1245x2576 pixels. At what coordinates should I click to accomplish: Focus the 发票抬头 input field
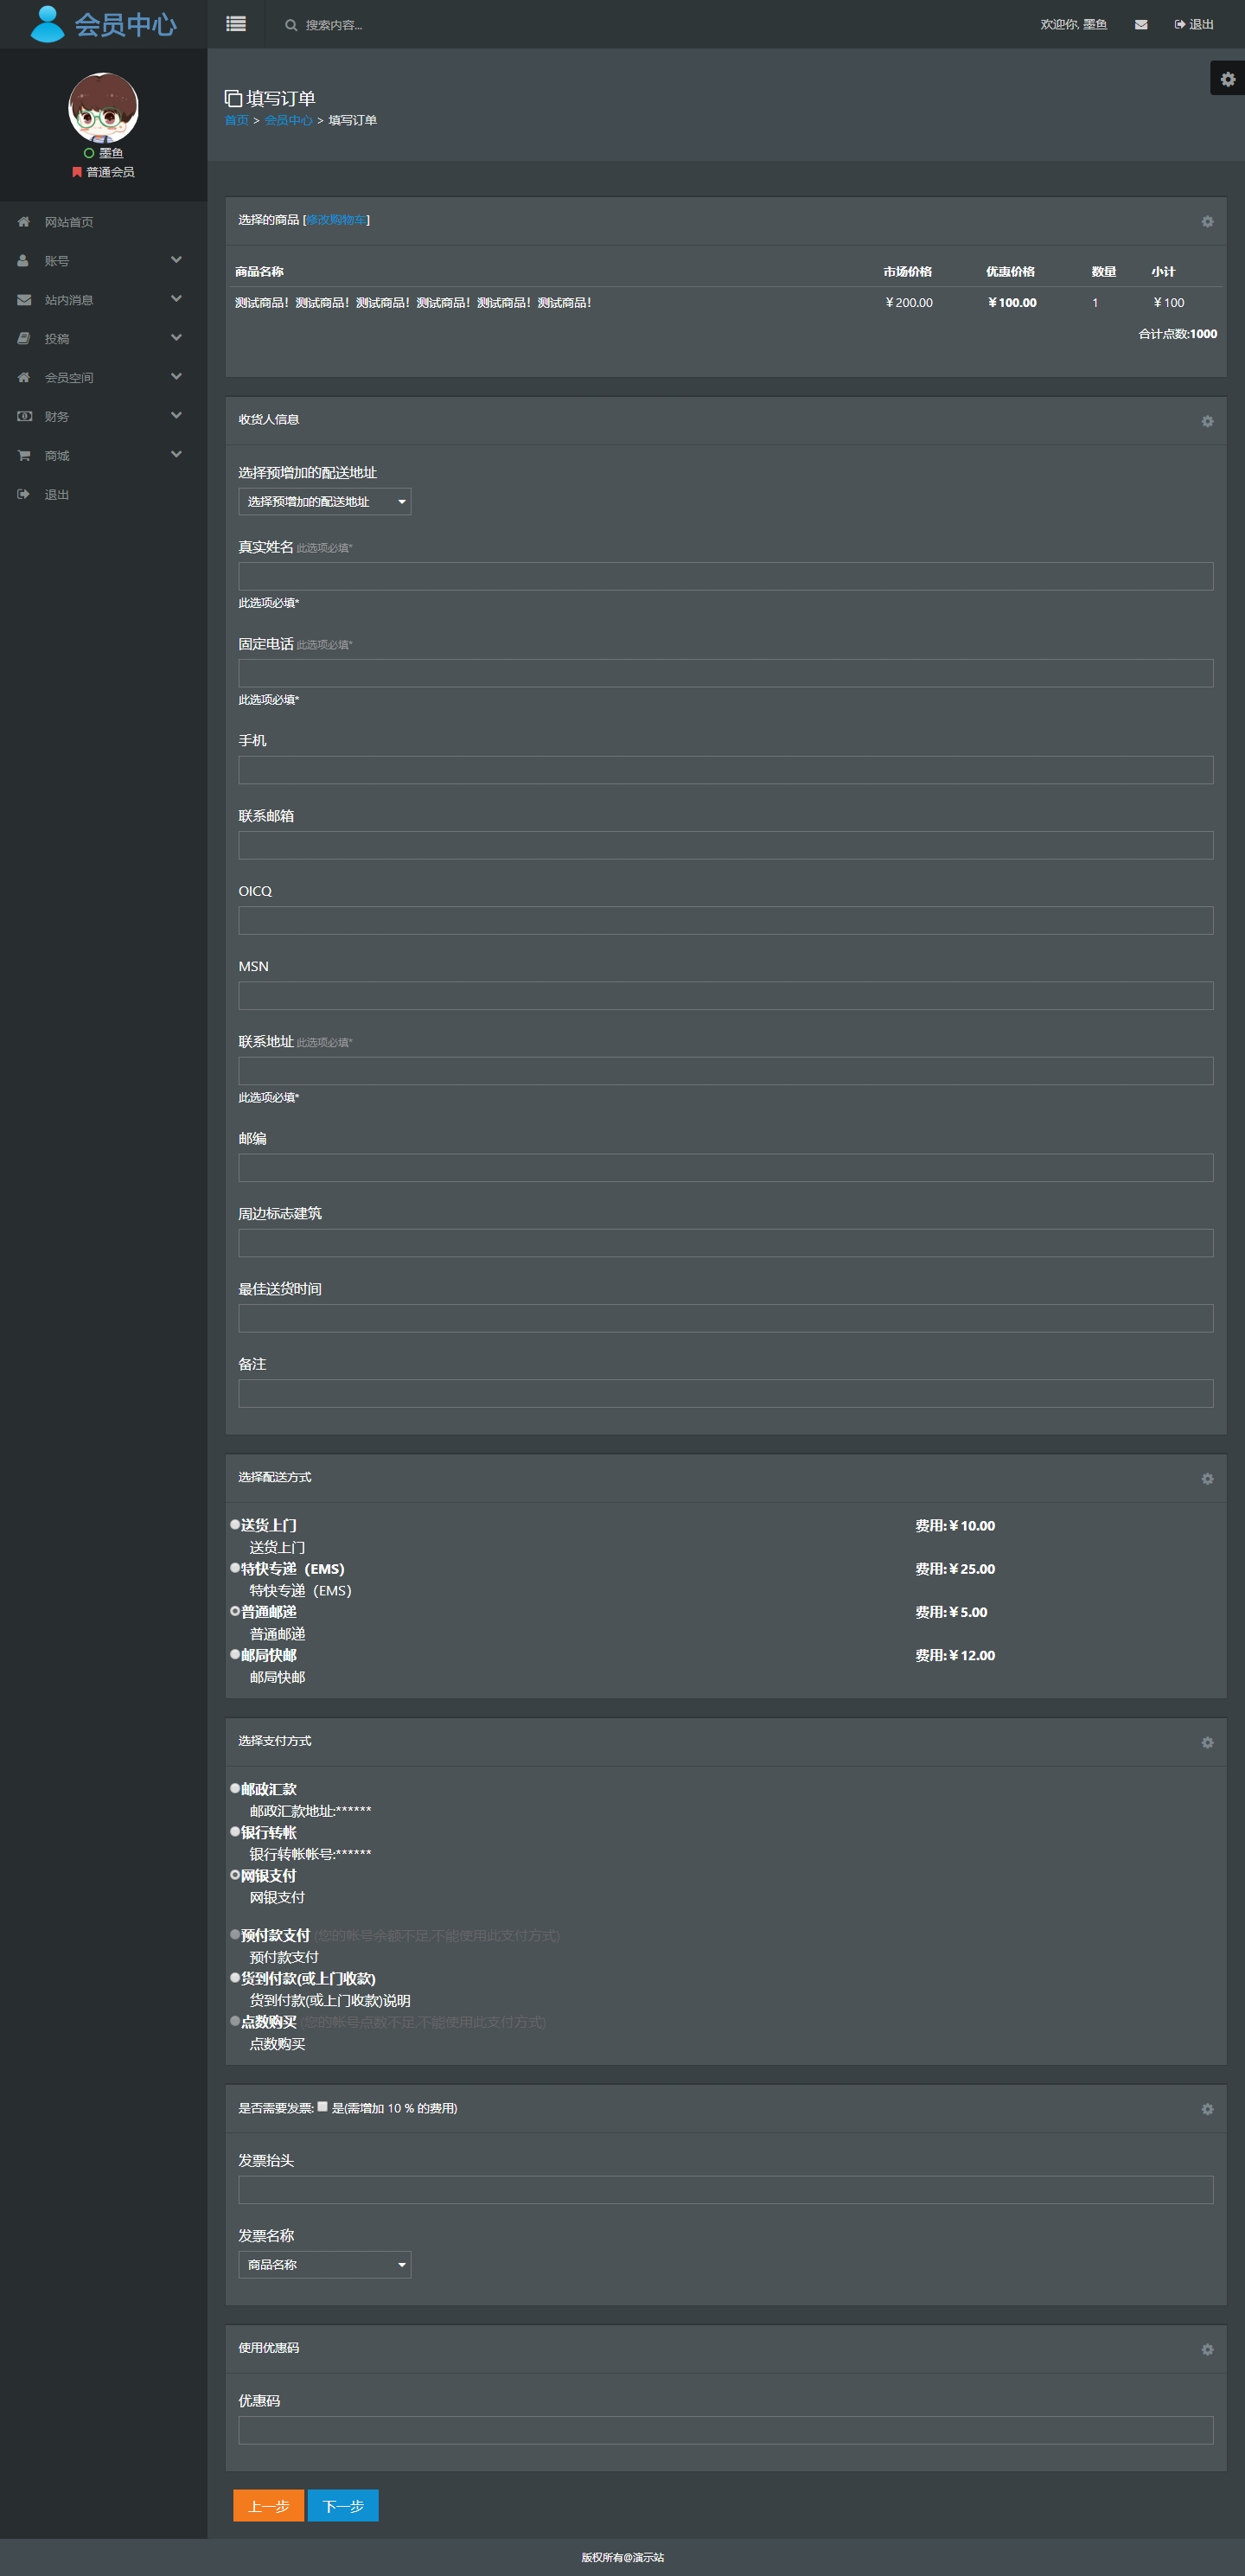[726, 2190]
